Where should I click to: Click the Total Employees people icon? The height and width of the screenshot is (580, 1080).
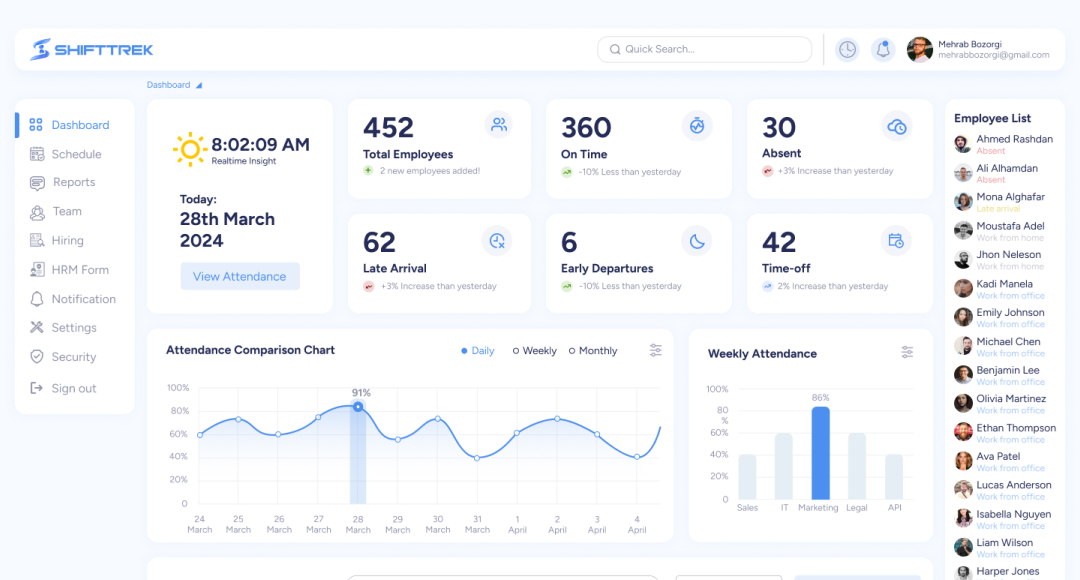click(497, 124)
